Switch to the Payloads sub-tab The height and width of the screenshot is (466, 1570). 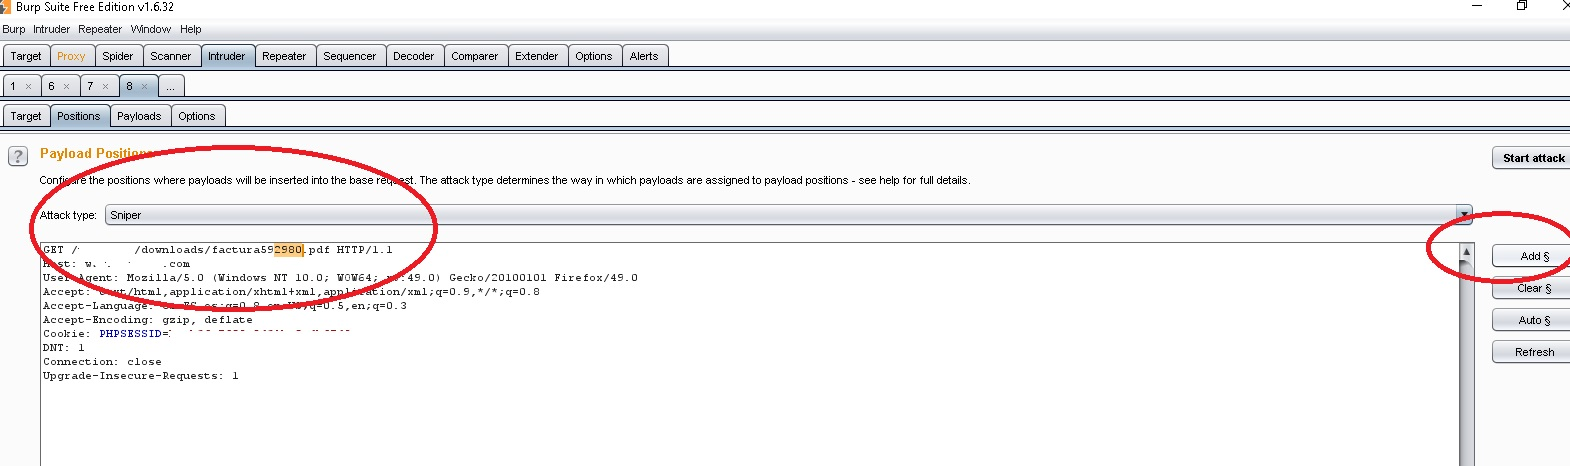(139, 116)
